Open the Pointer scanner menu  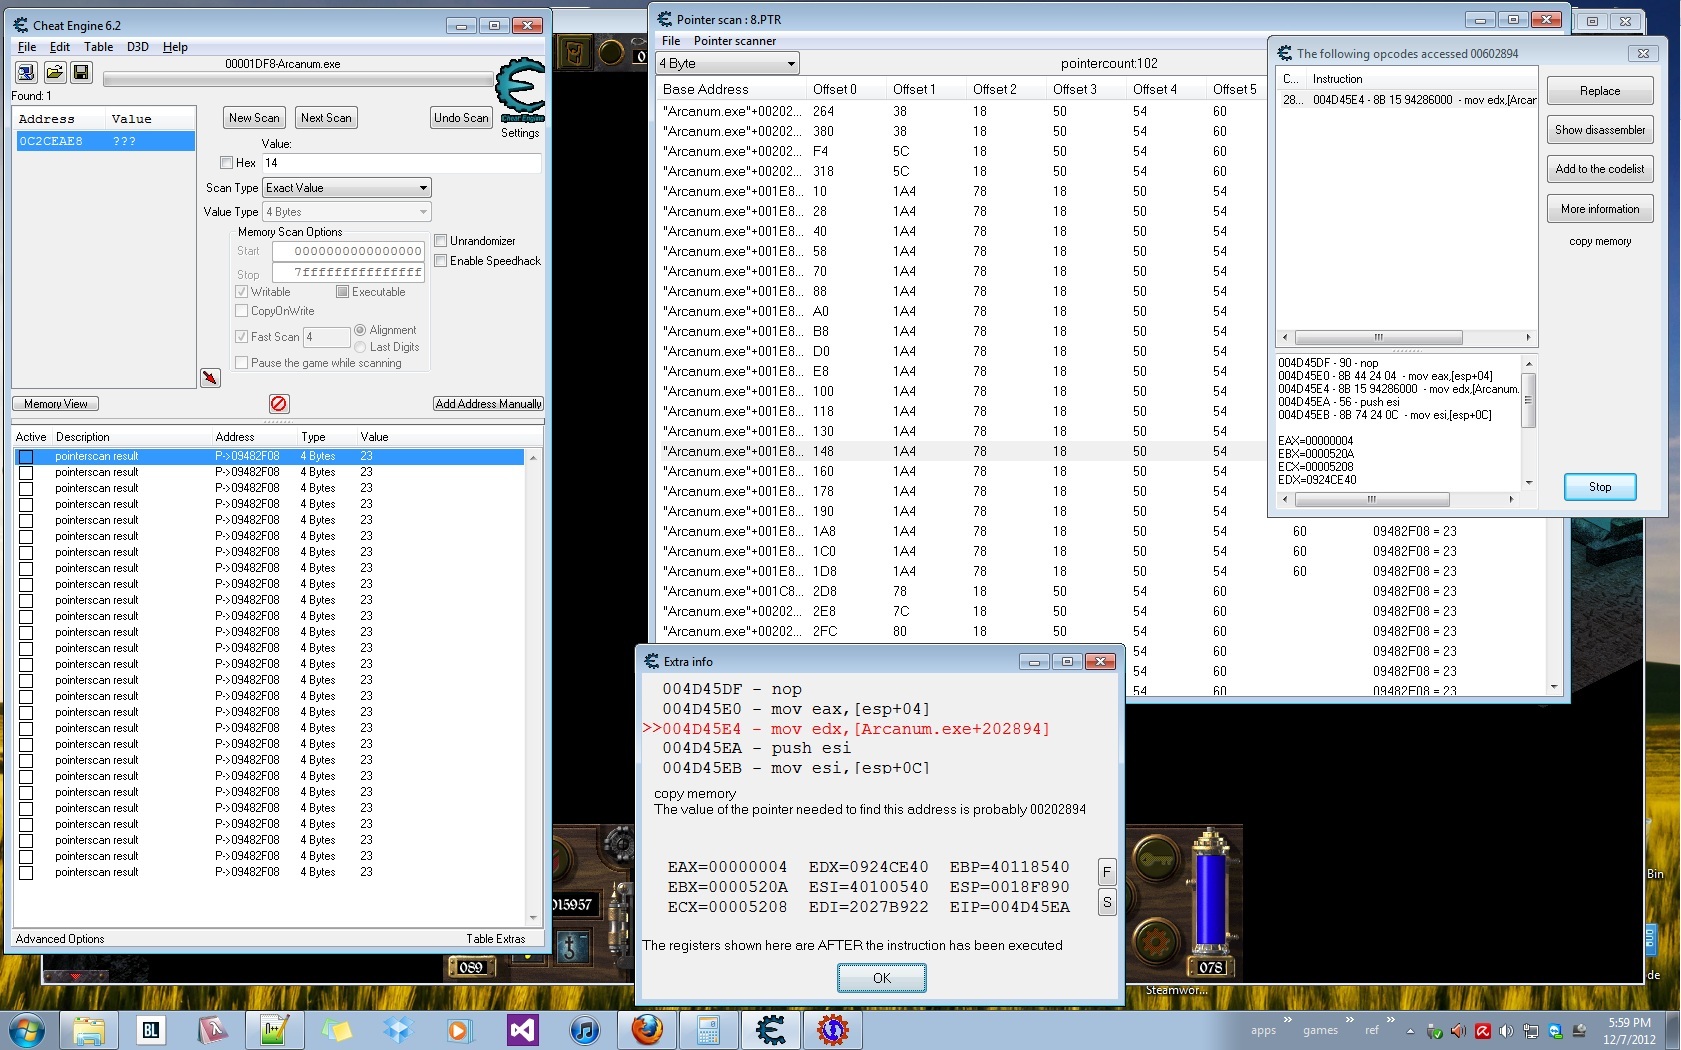(735, 41)
